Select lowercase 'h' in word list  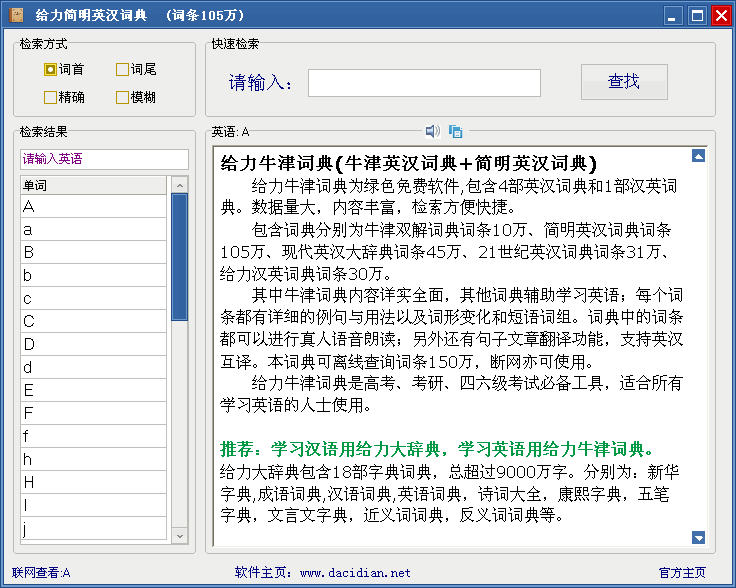pos(93,459)
